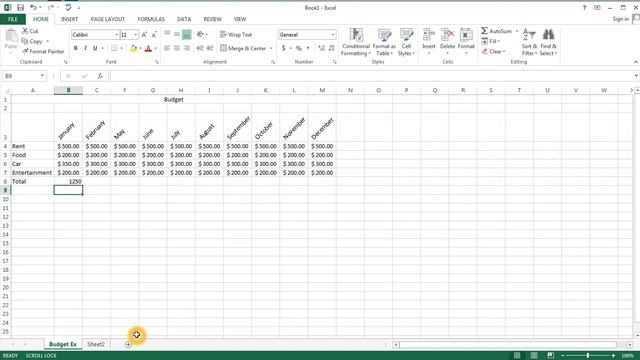Click the Save icon in quick access toolbar
Image resolution: width=640 pixels, height=360 pixels.
pyautogui.click(x=20, y=7)
